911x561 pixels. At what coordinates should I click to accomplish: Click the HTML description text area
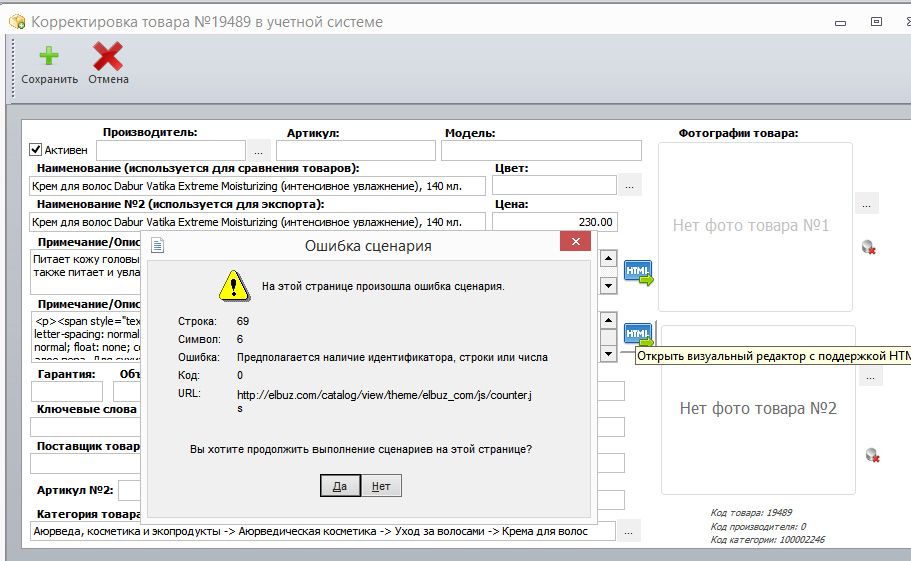click(x=86, y=337)
